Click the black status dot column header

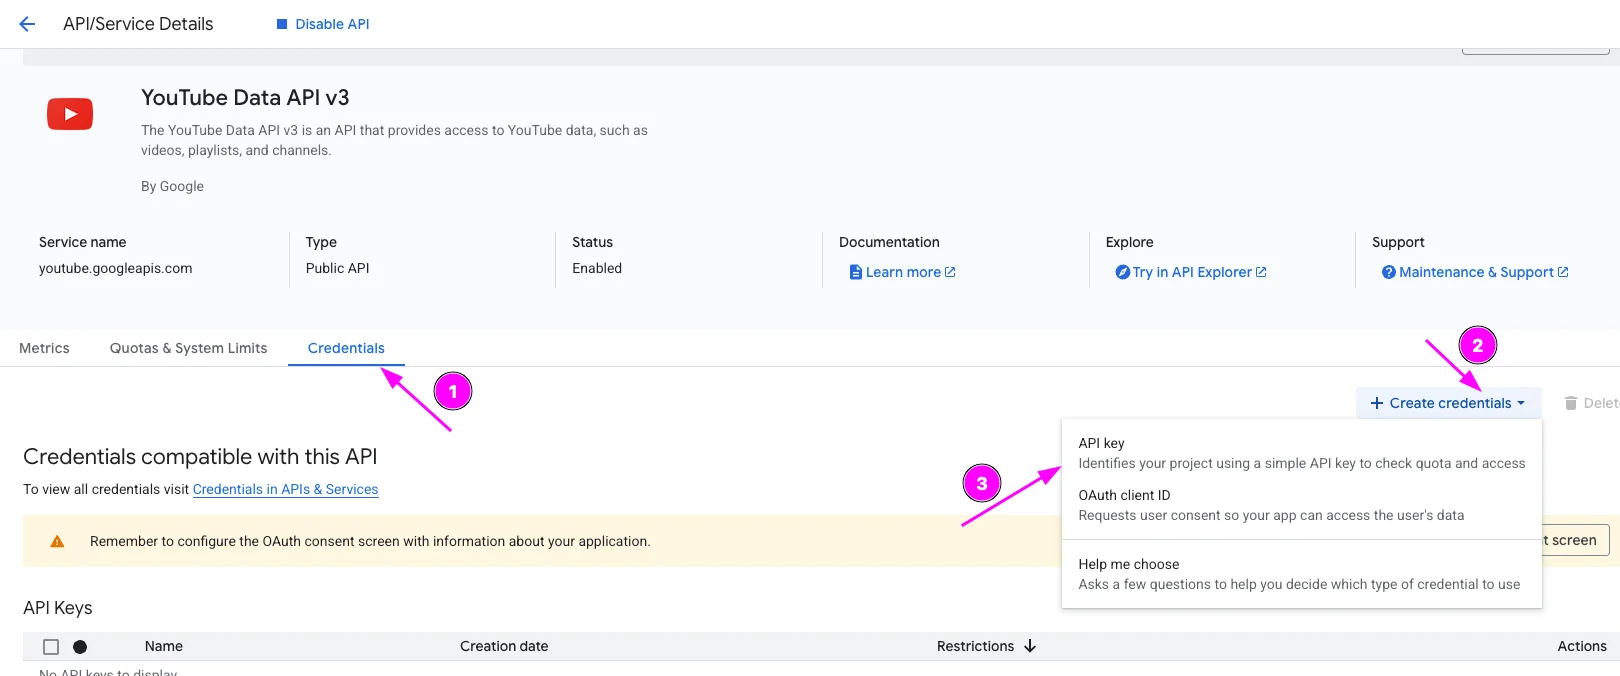80,647
